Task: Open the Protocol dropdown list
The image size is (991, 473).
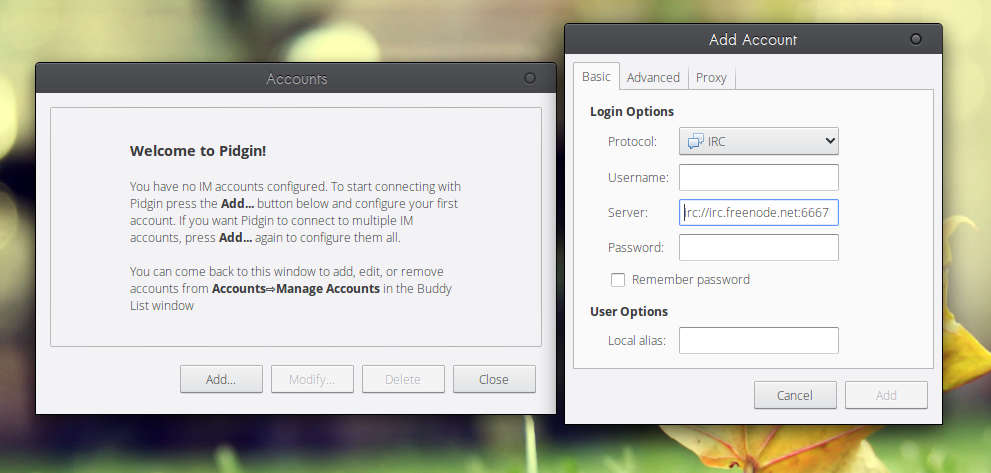Action: click(x=758, y=141)
